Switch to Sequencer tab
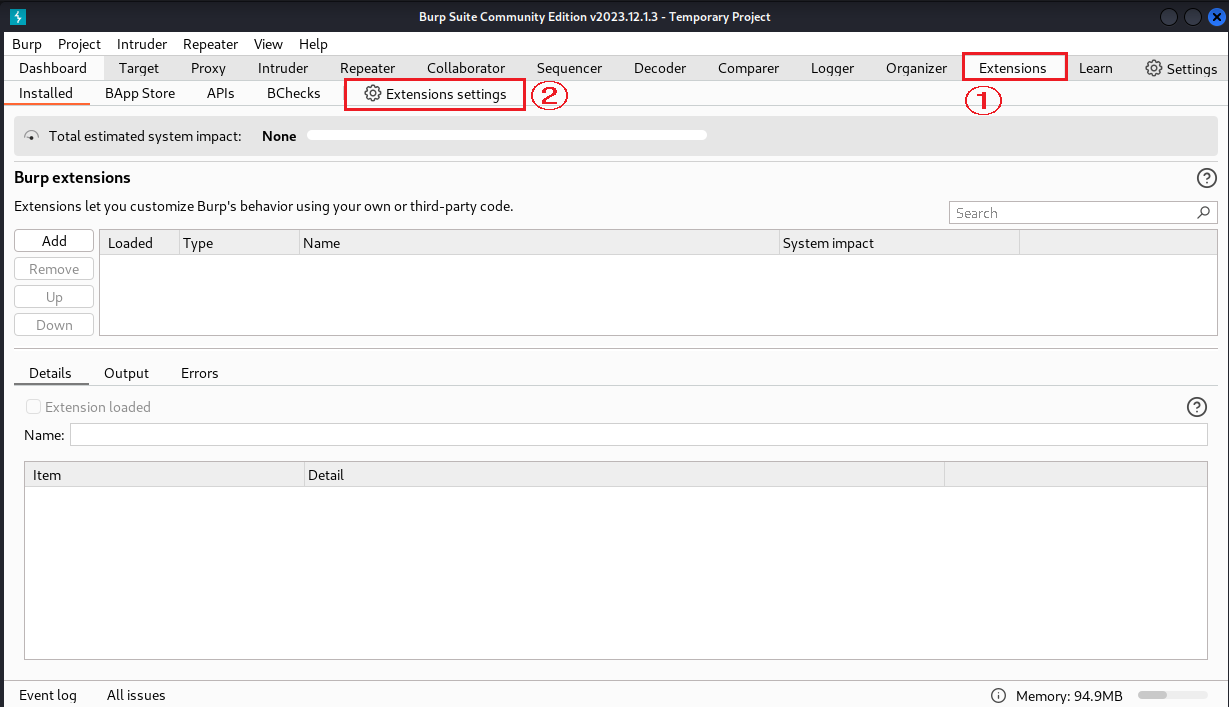 569,68
